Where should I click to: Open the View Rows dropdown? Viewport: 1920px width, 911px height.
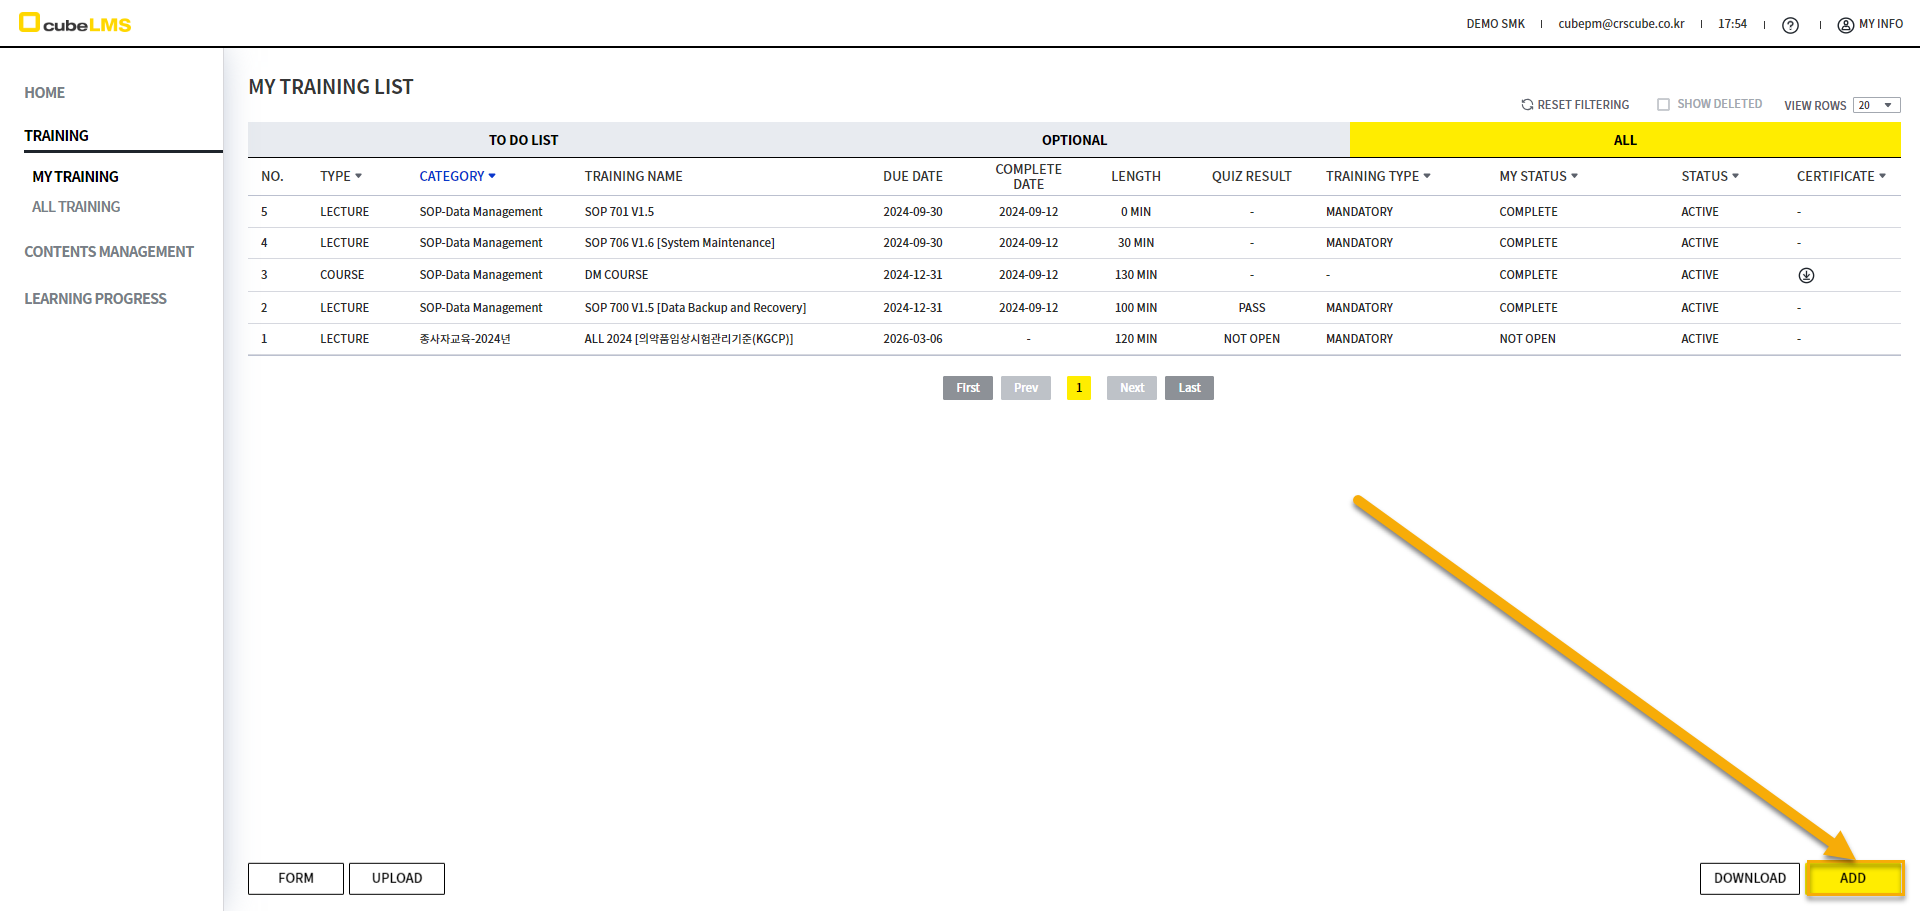pyautogui.click(x=1876, y=106)
